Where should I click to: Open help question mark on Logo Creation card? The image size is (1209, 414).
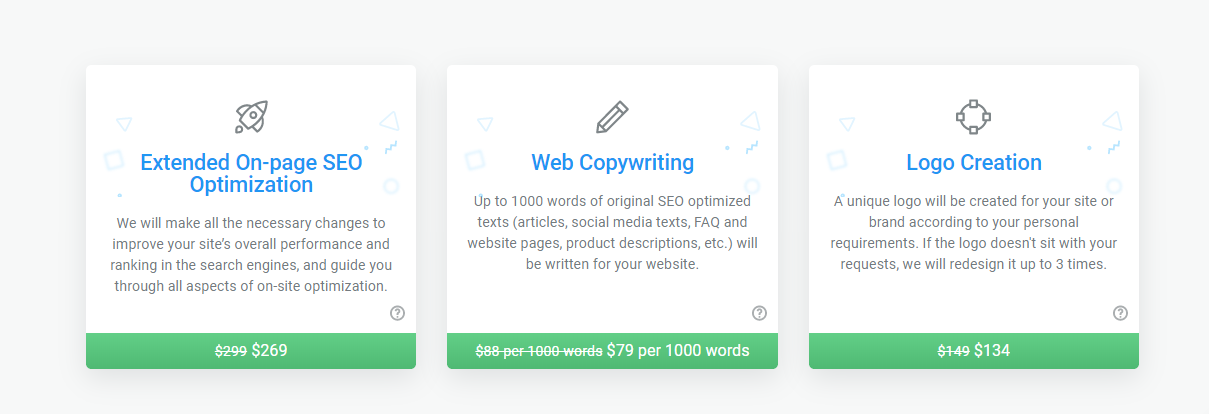coord(1120,313)
